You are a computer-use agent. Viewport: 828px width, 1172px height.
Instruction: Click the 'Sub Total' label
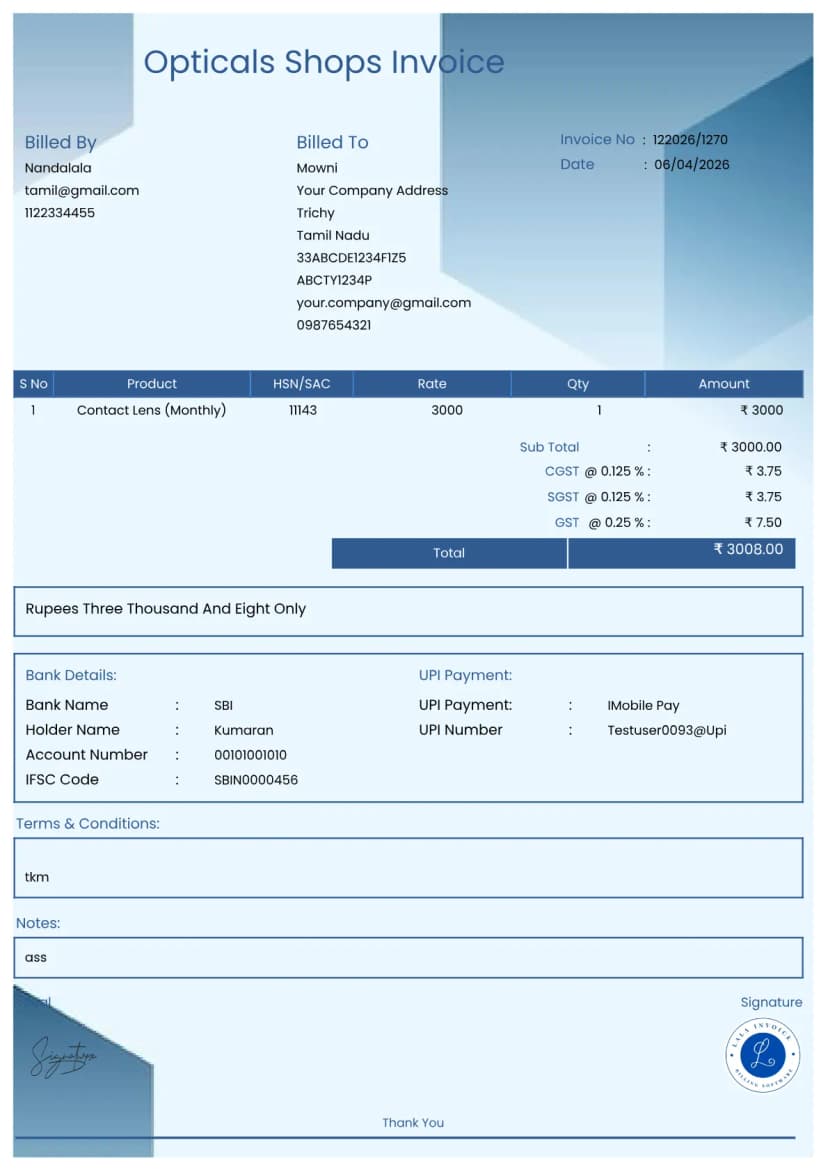pyautogui.click(x=549, y=447)
